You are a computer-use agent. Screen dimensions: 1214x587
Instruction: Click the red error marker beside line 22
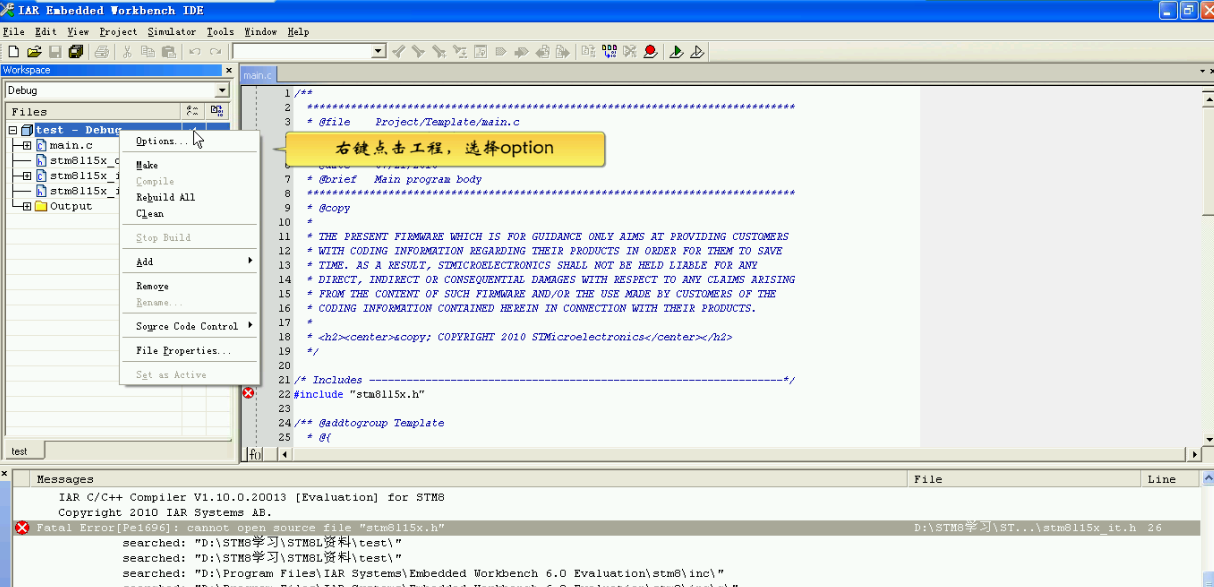[249, 394]
